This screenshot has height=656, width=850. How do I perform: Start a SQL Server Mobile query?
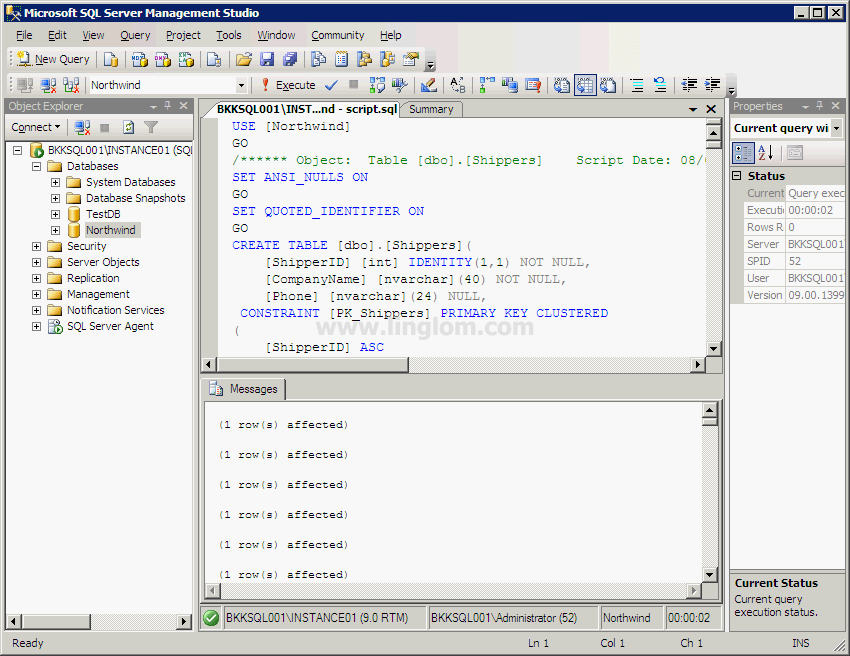coord(214,59)
